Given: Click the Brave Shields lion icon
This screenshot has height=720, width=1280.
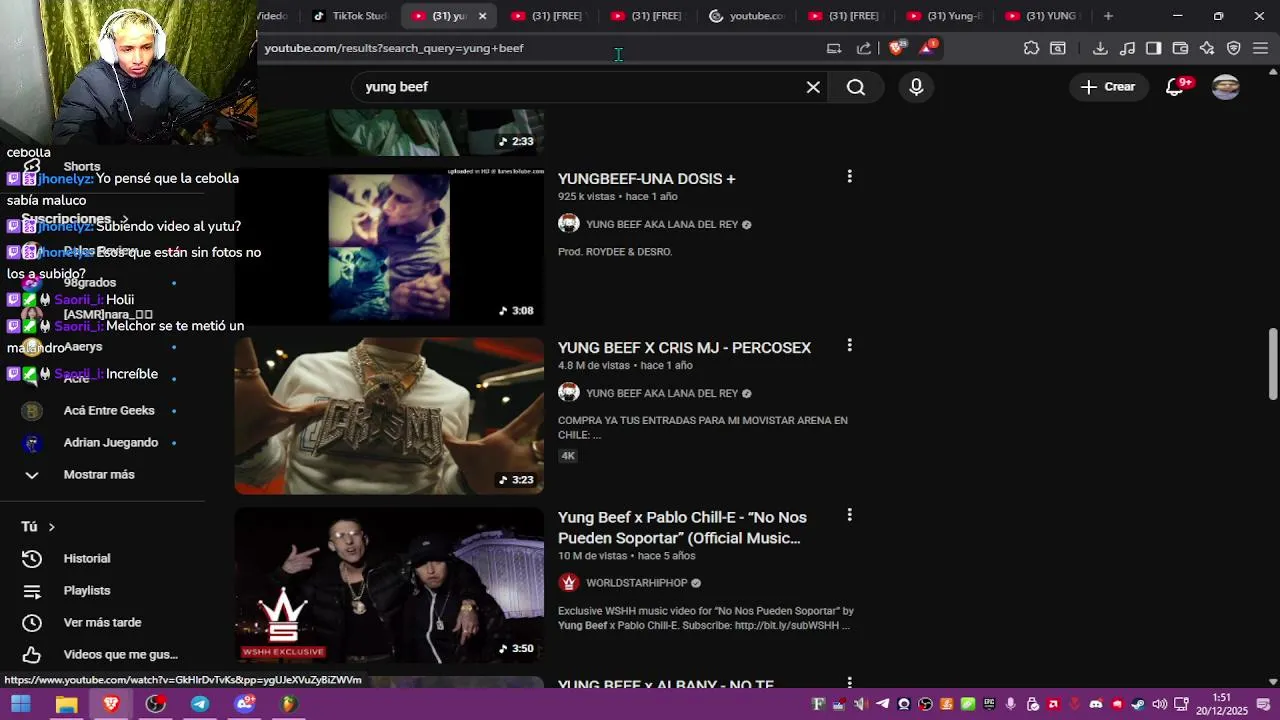Looking at the screenshot, I should (x=897, y=48).
